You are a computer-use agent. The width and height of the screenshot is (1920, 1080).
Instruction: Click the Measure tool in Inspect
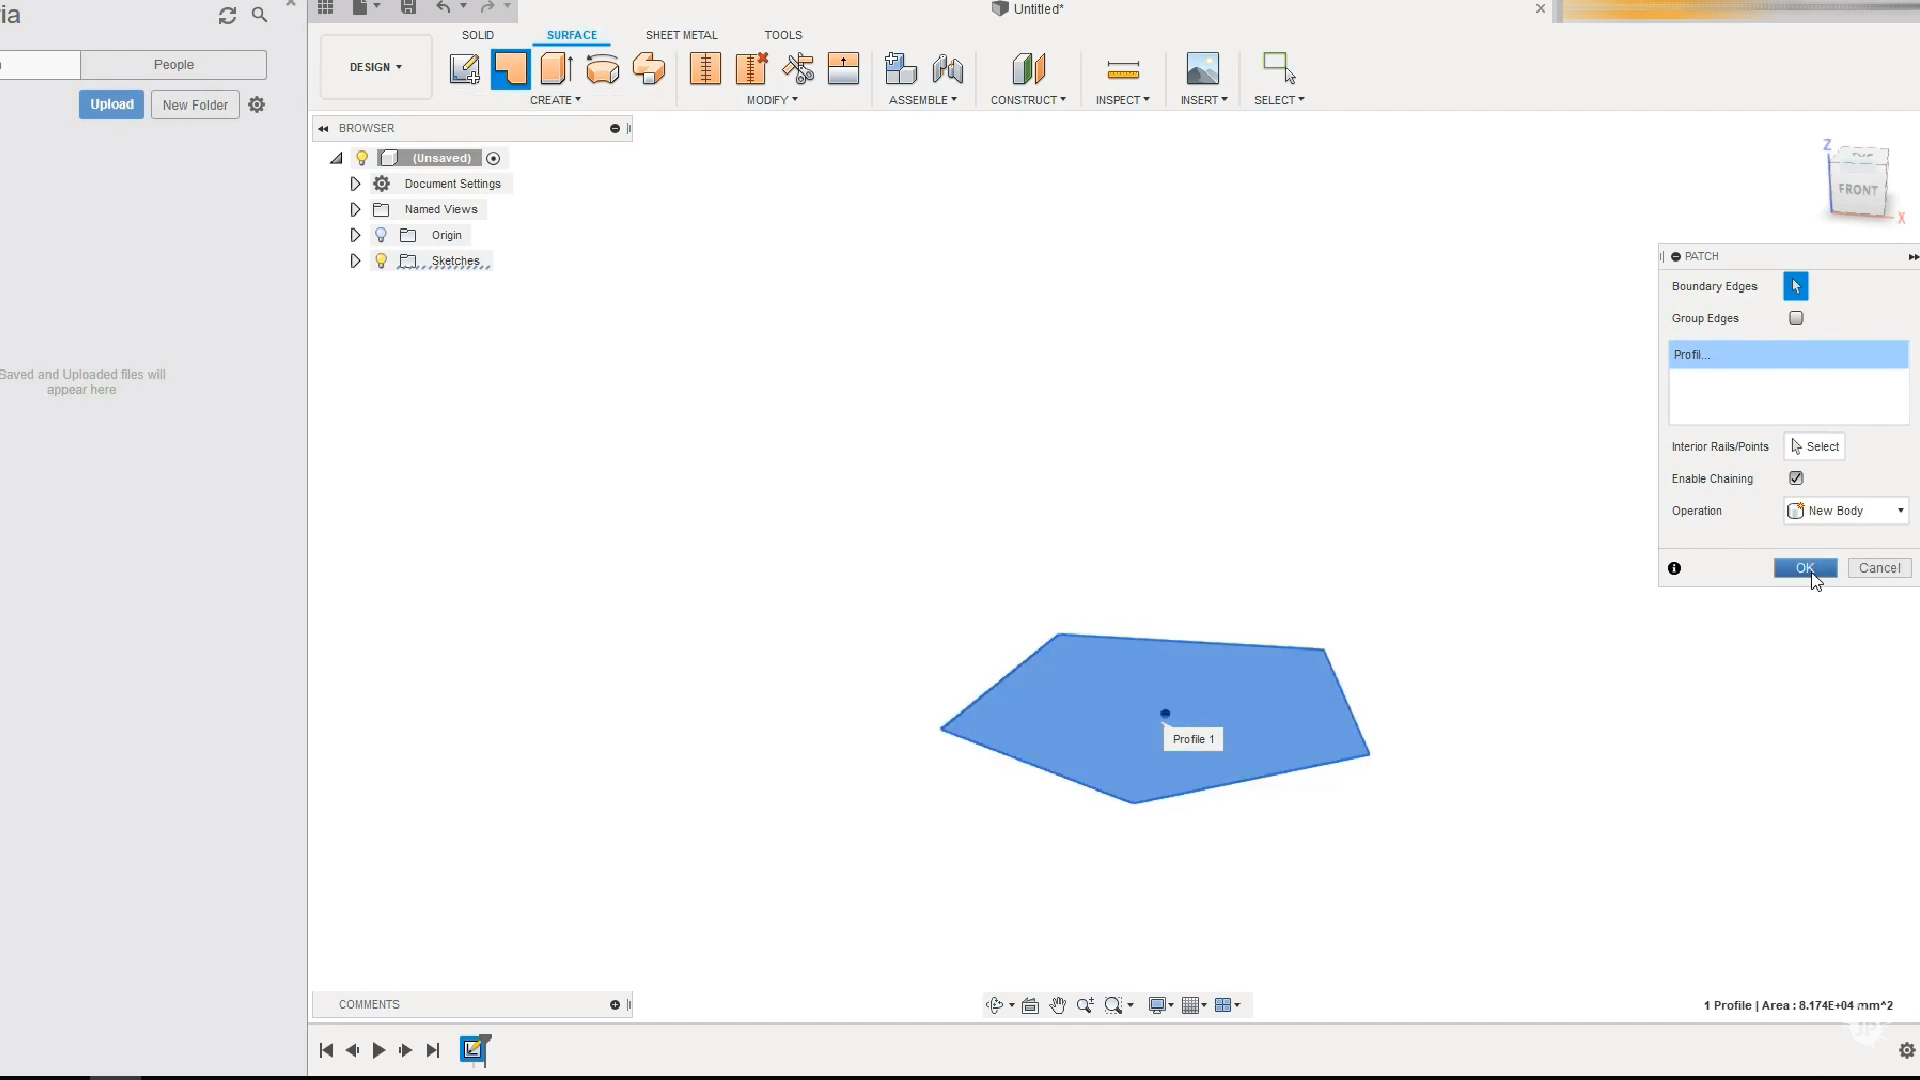1123,70
